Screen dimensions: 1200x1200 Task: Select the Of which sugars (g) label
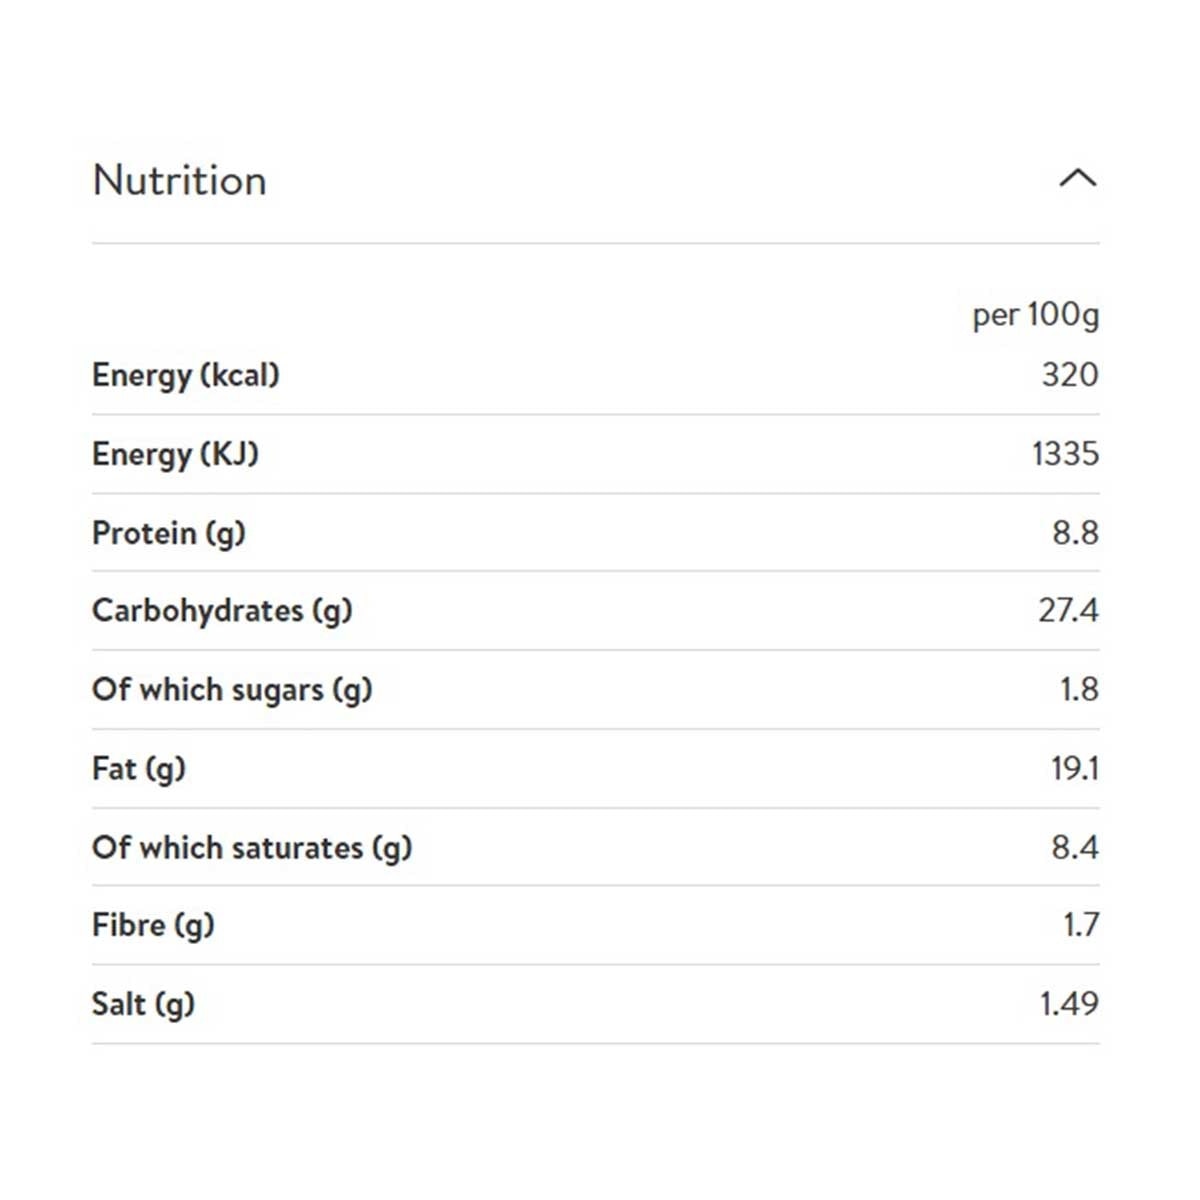click(232, 690)
